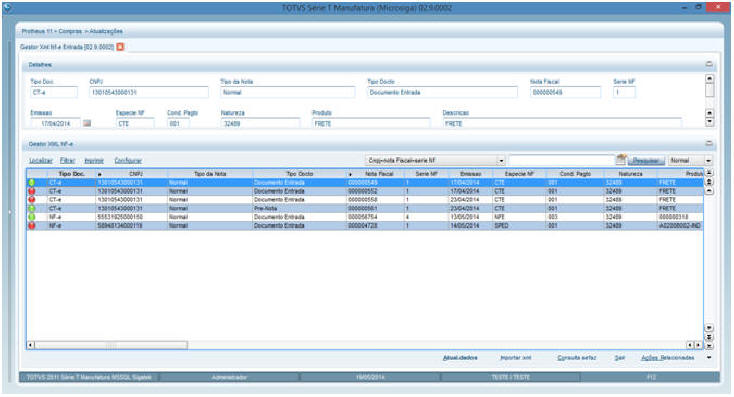The height and width of the screenshot is (397, 734).
Task: Click the Pesquisar button
Action: click(646, 161)
